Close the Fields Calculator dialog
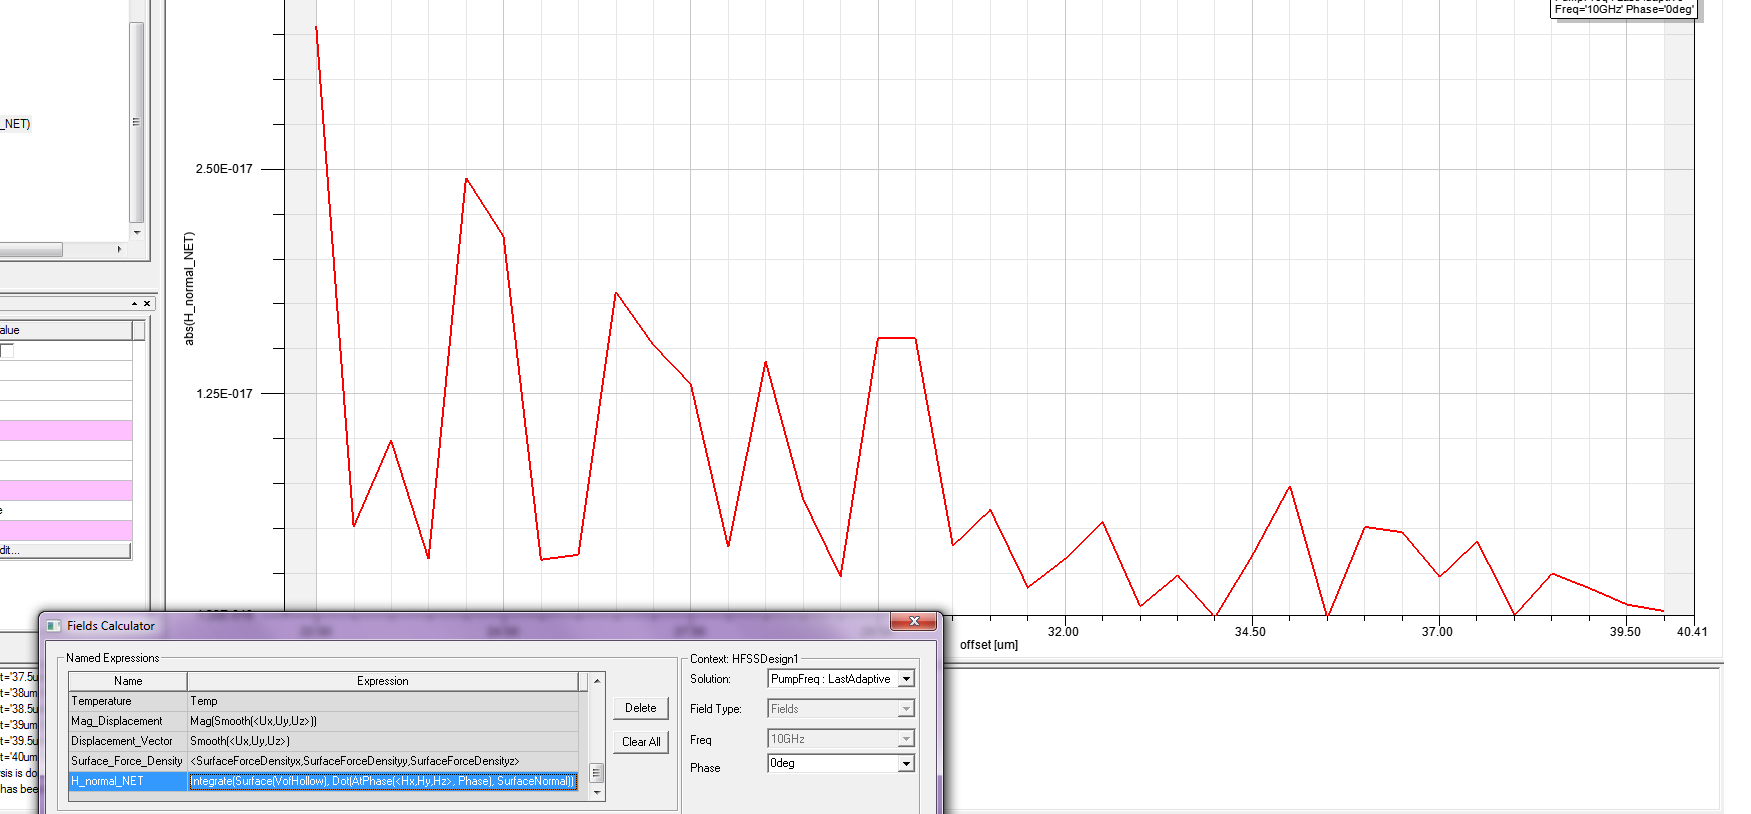The height and width of the screenshot is (814, 1751). click(x=913, y=622)
